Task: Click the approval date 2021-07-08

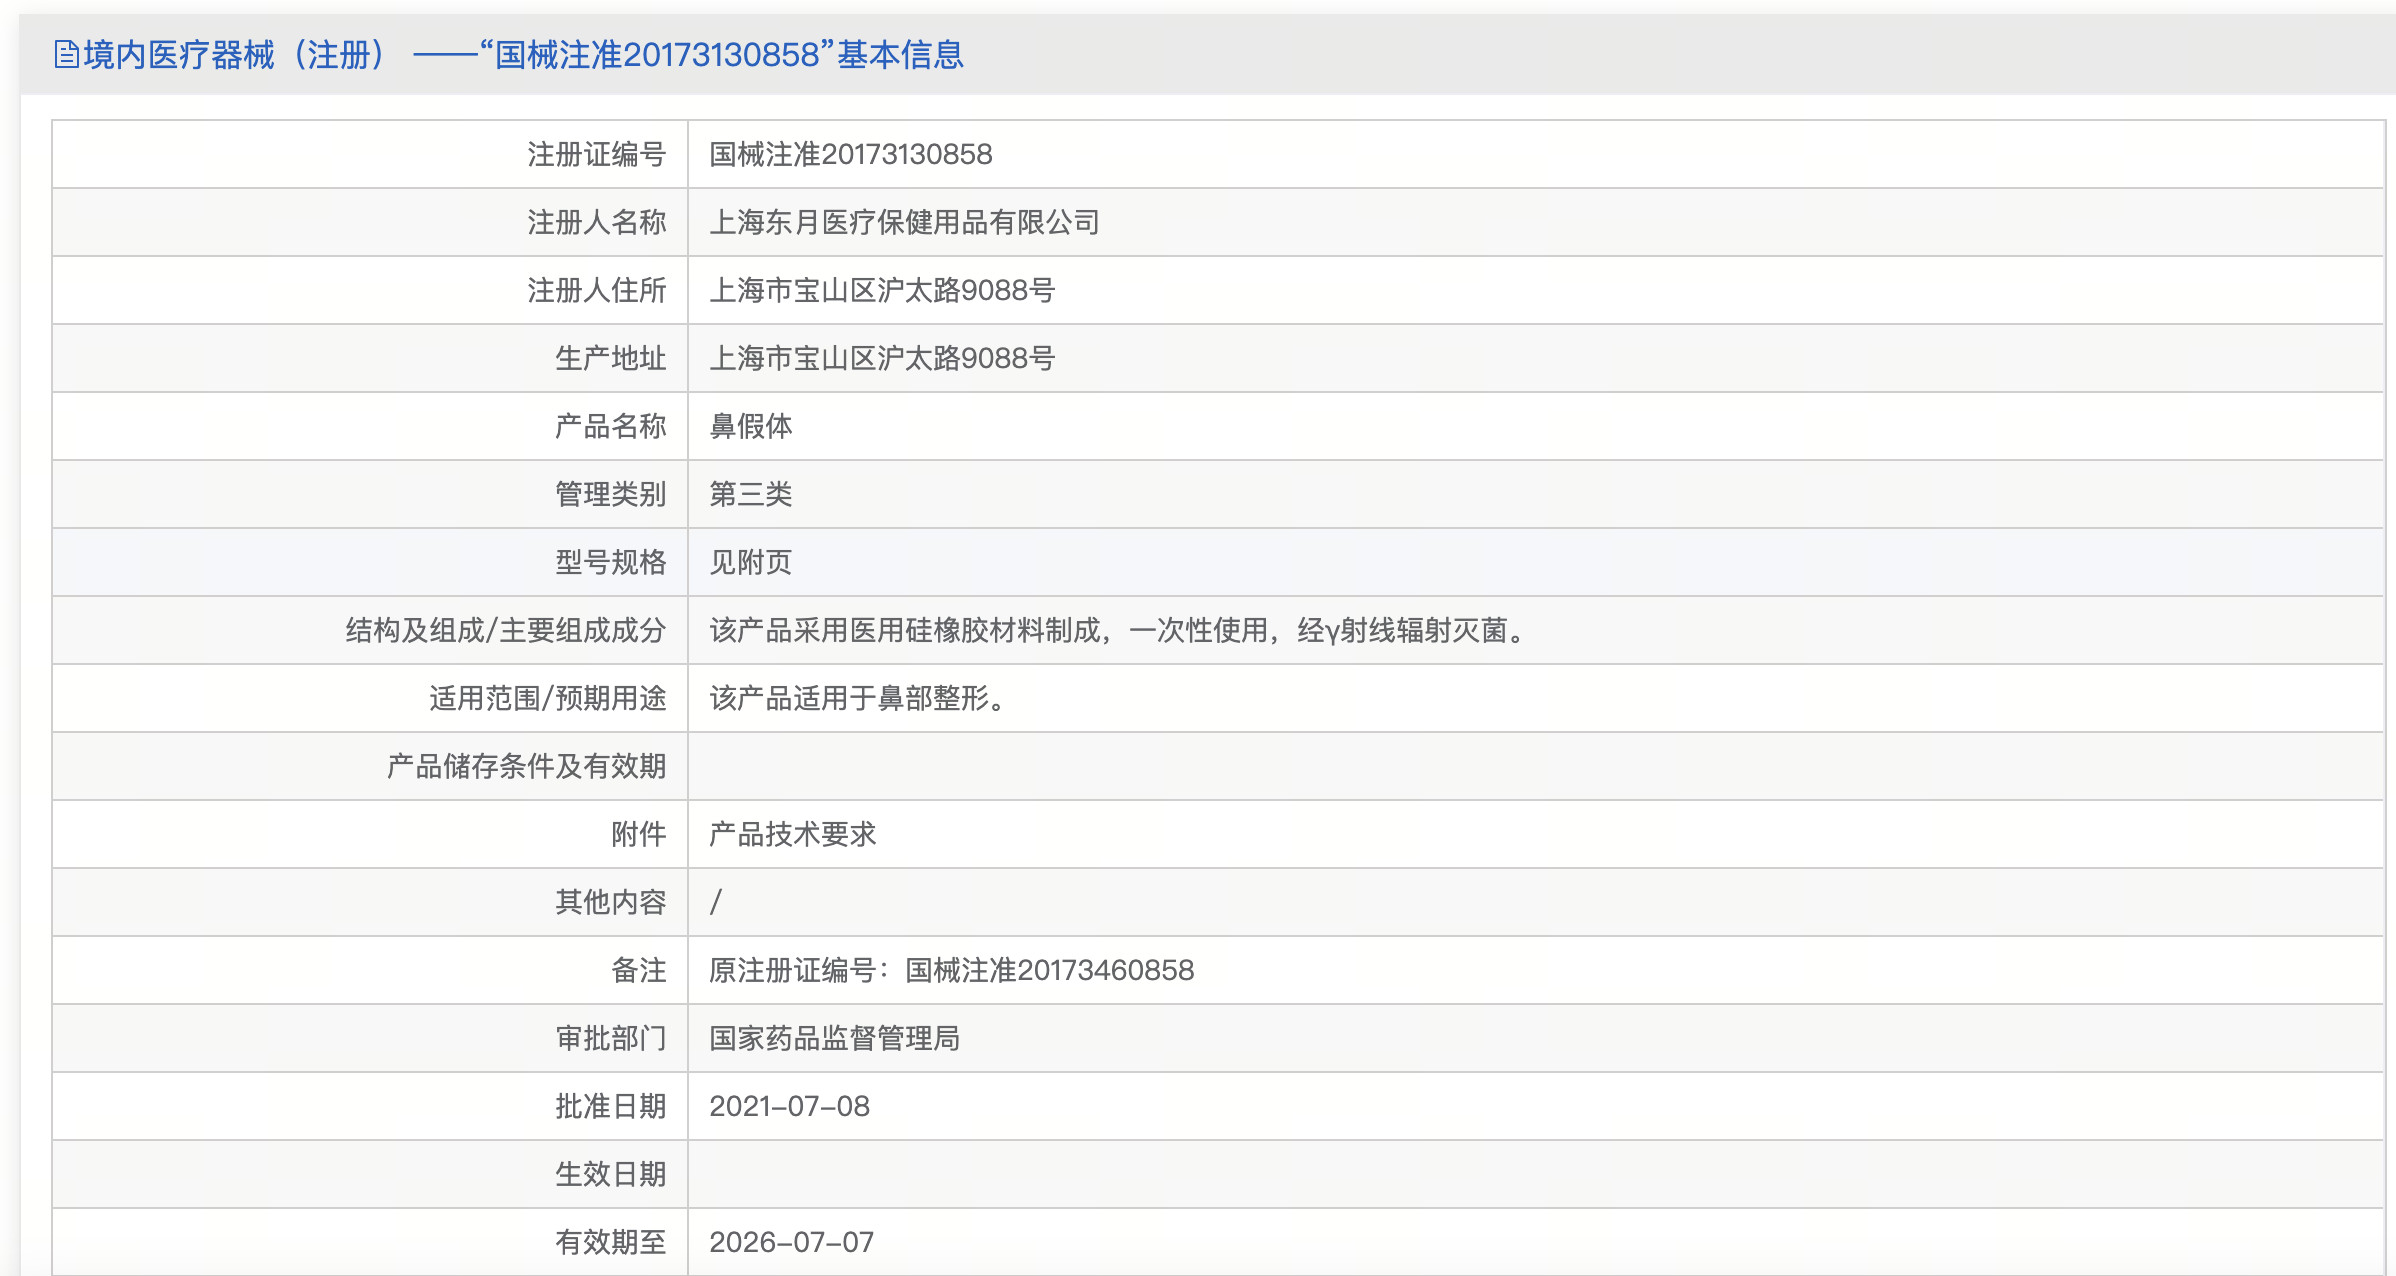Action: pyautogui.click(x=790, y=1106)
